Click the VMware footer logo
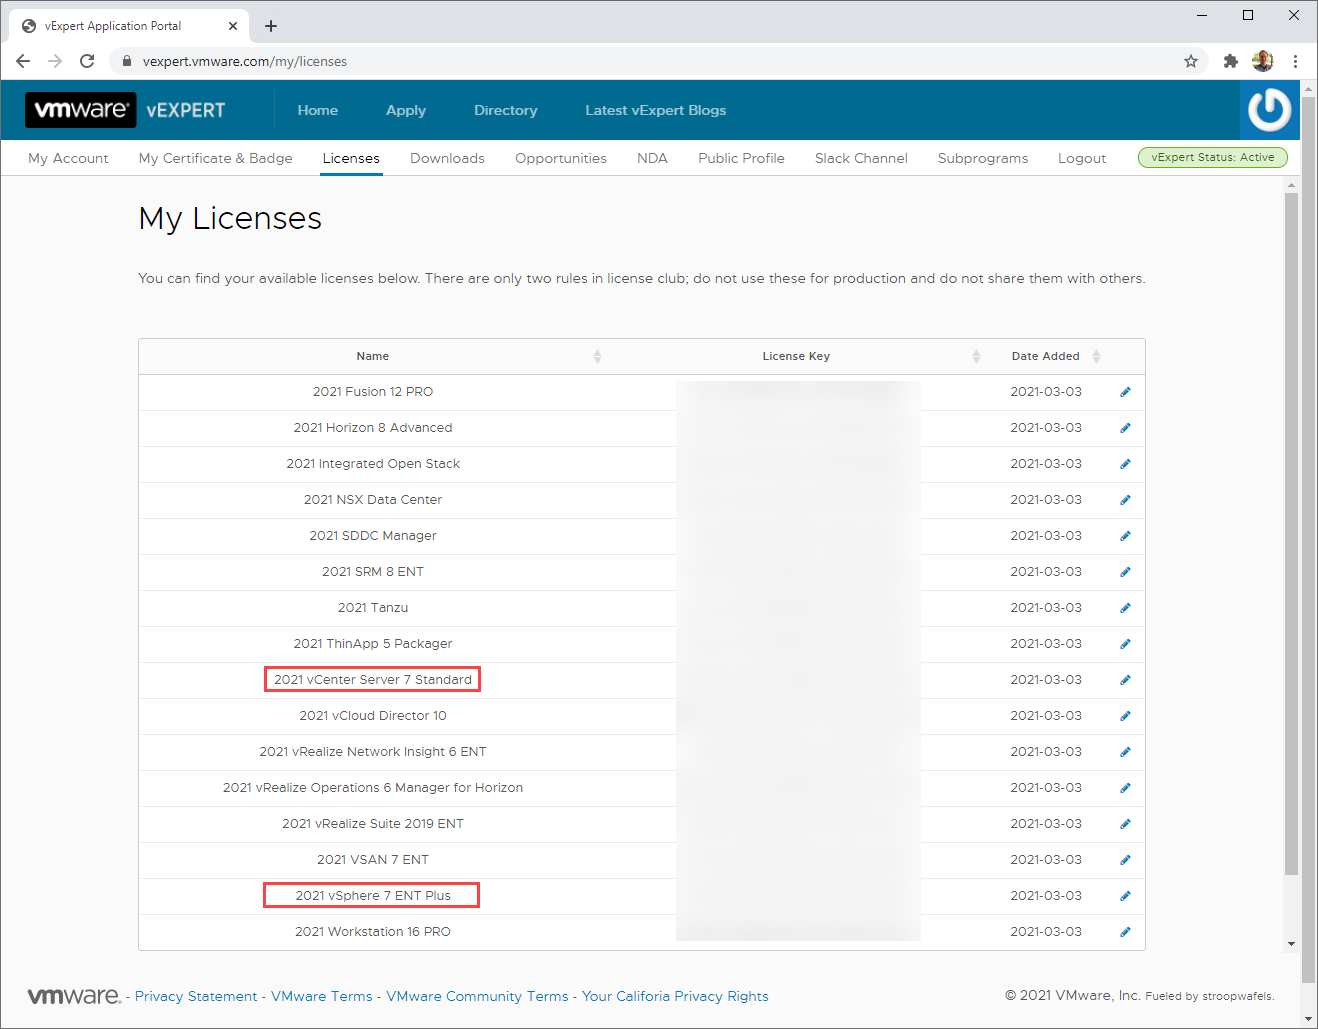The width and height of the screenshot is (1318, 1029). click(74, 996)
